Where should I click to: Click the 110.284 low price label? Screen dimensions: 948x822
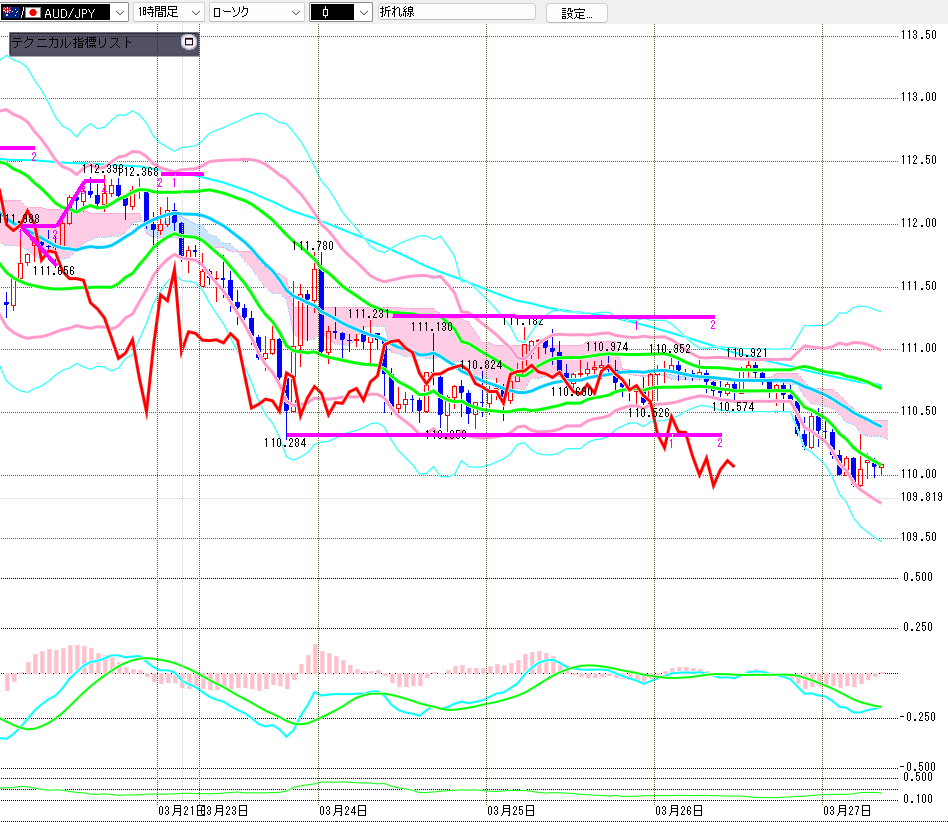tap(284, 442)
